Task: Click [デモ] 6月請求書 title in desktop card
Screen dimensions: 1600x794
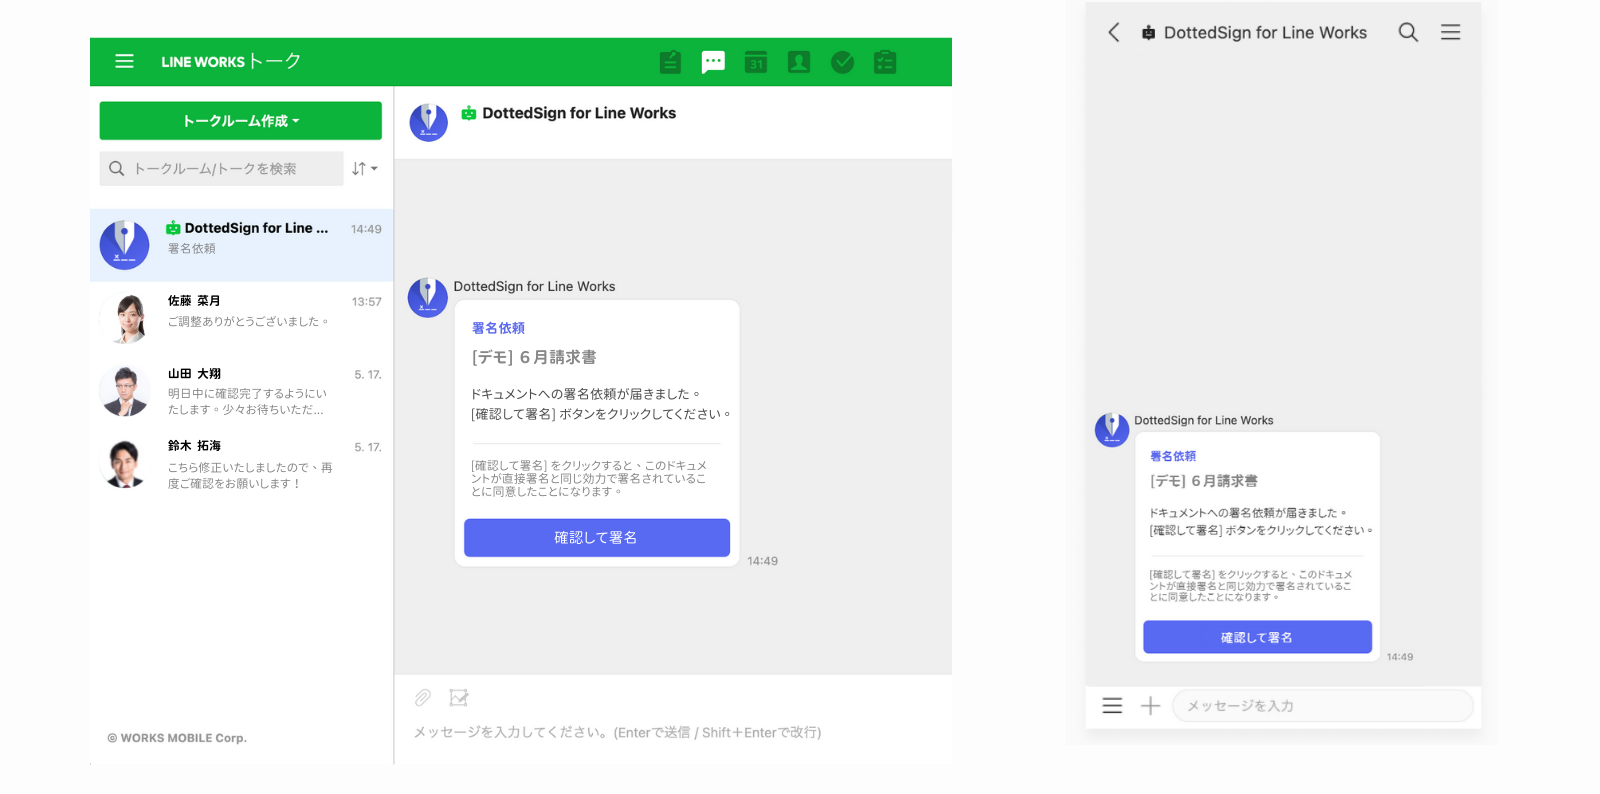Action: pyautogui.click(x=534, y=357)
